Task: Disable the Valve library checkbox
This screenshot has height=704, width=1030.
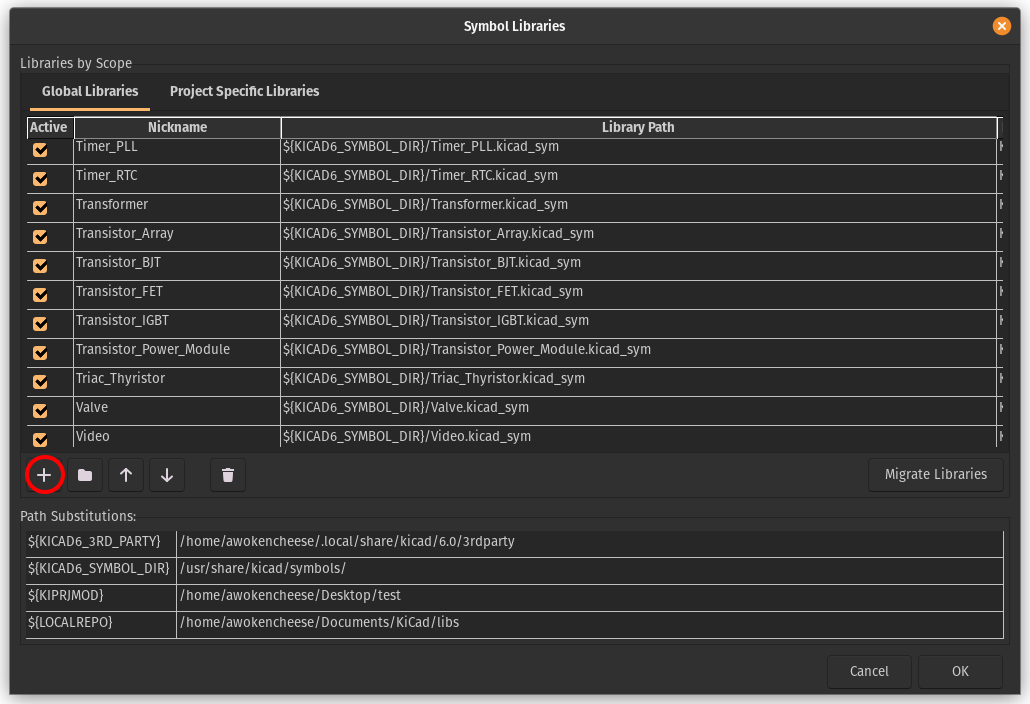Action: click(40, 410)
